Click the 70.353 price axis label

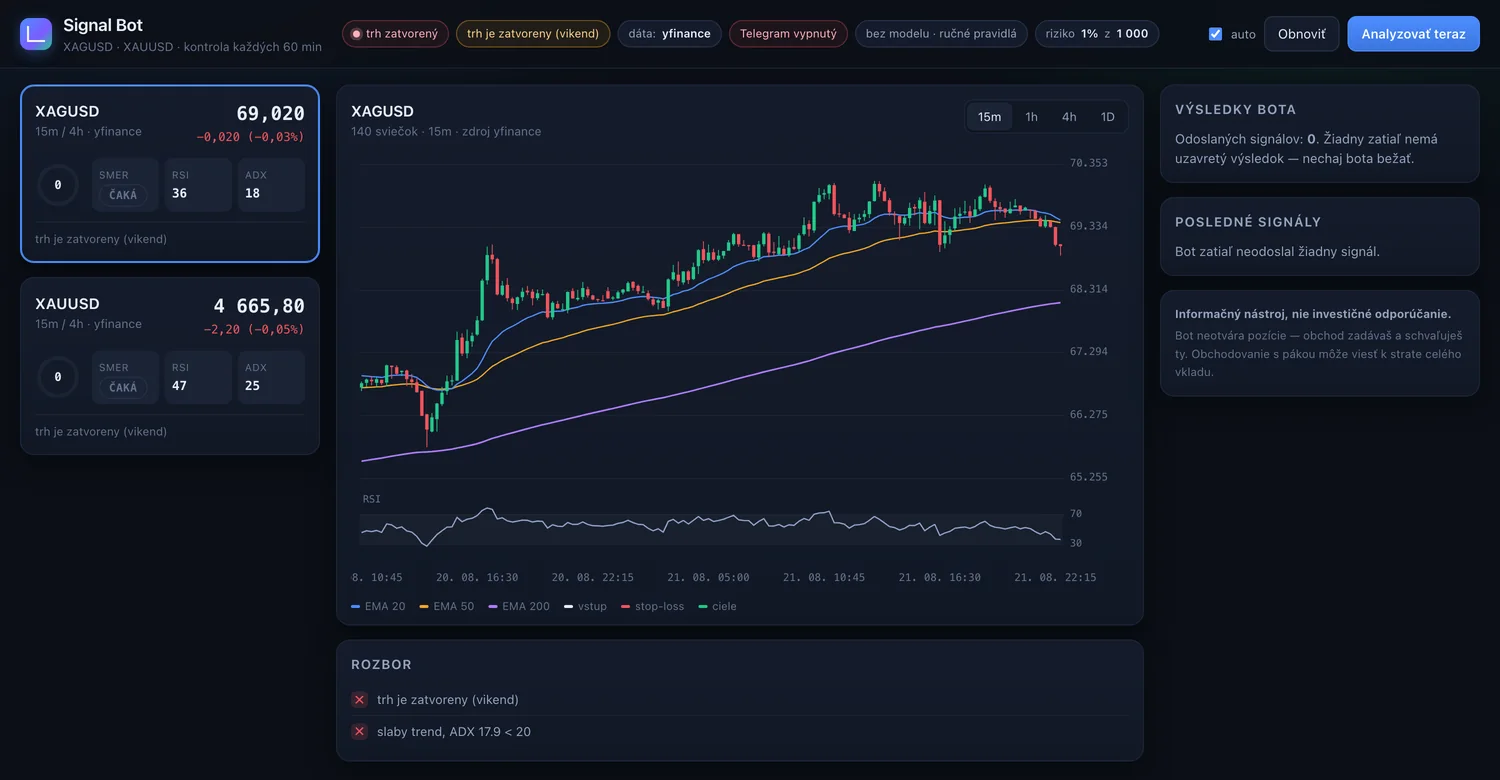pyautogui.click(x=1089, y=163)
